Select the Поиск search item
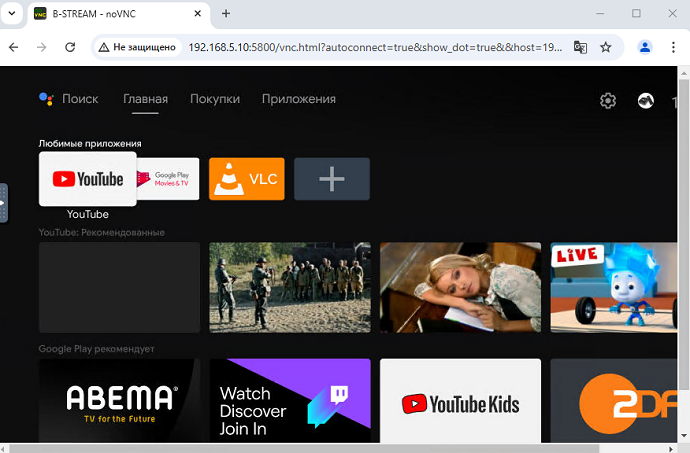This screenshot has width=690, height=453. tap(80, 99)
